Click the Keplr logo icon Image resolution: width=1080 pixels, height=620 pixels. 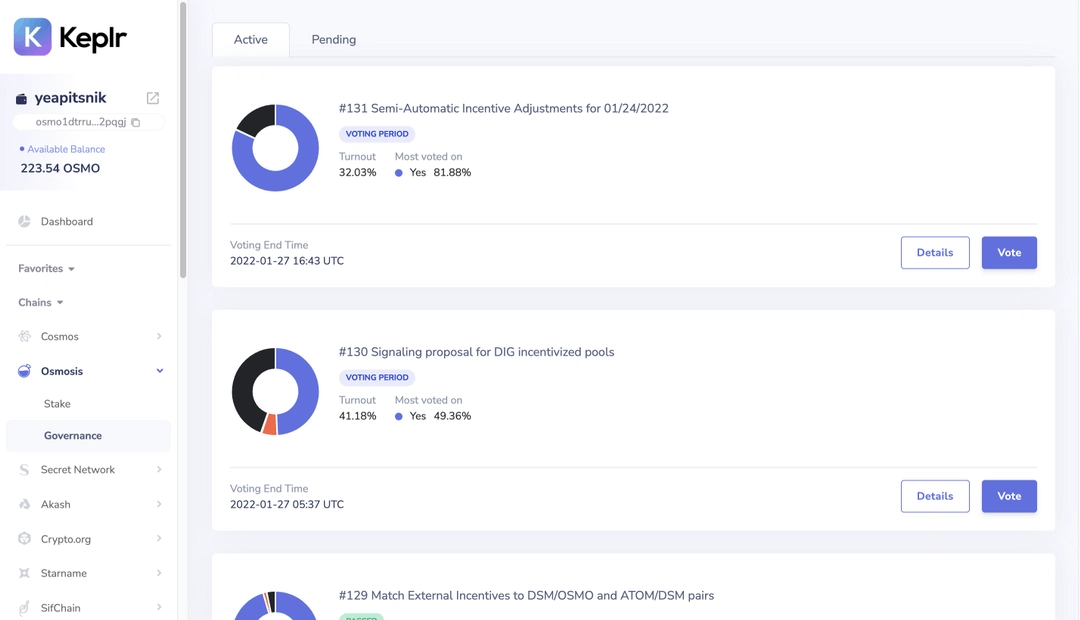[32, 37]
